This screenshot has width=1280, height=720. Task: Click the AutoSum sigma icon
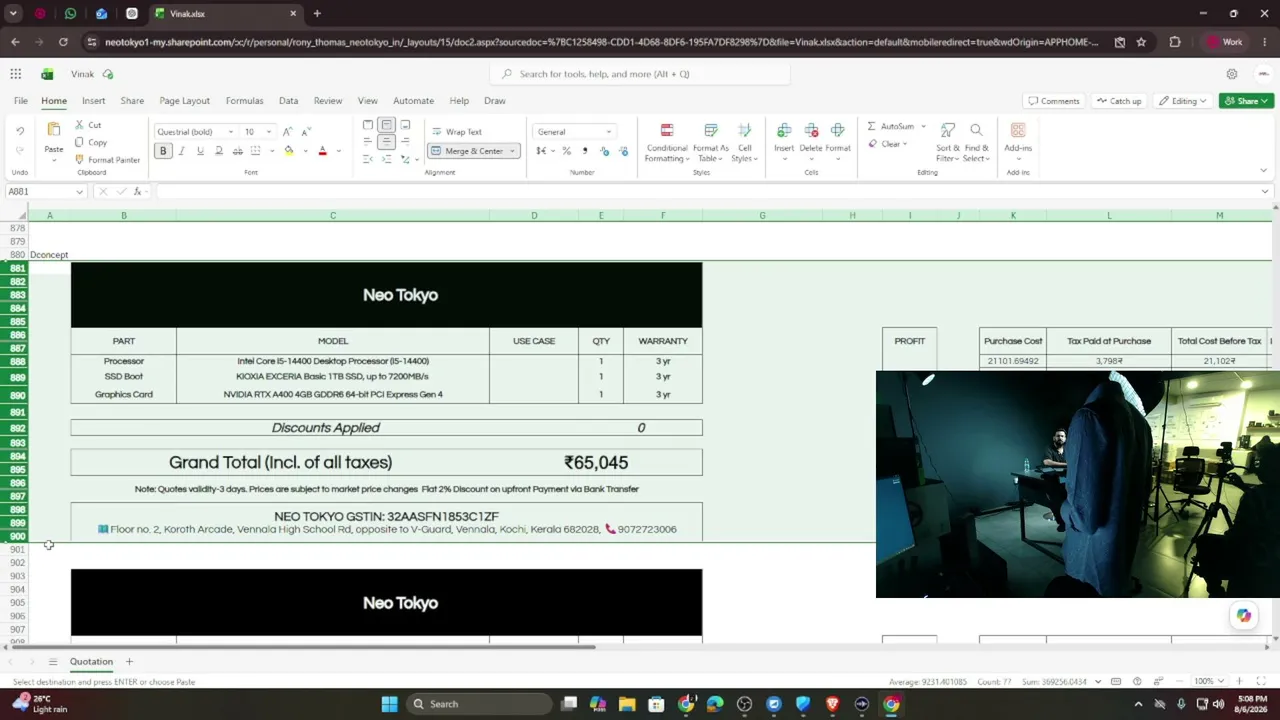point(871,127)
